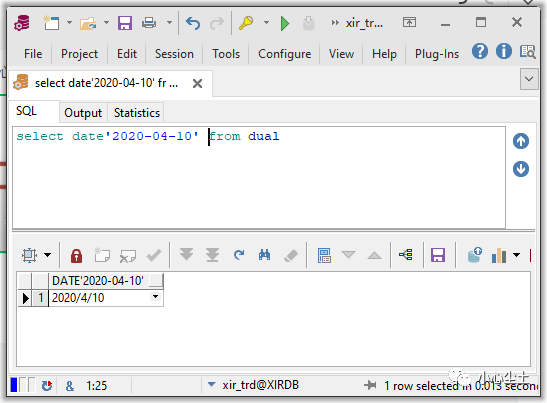
Task: Click the linked query tree icon
Action: coord(406,255)
